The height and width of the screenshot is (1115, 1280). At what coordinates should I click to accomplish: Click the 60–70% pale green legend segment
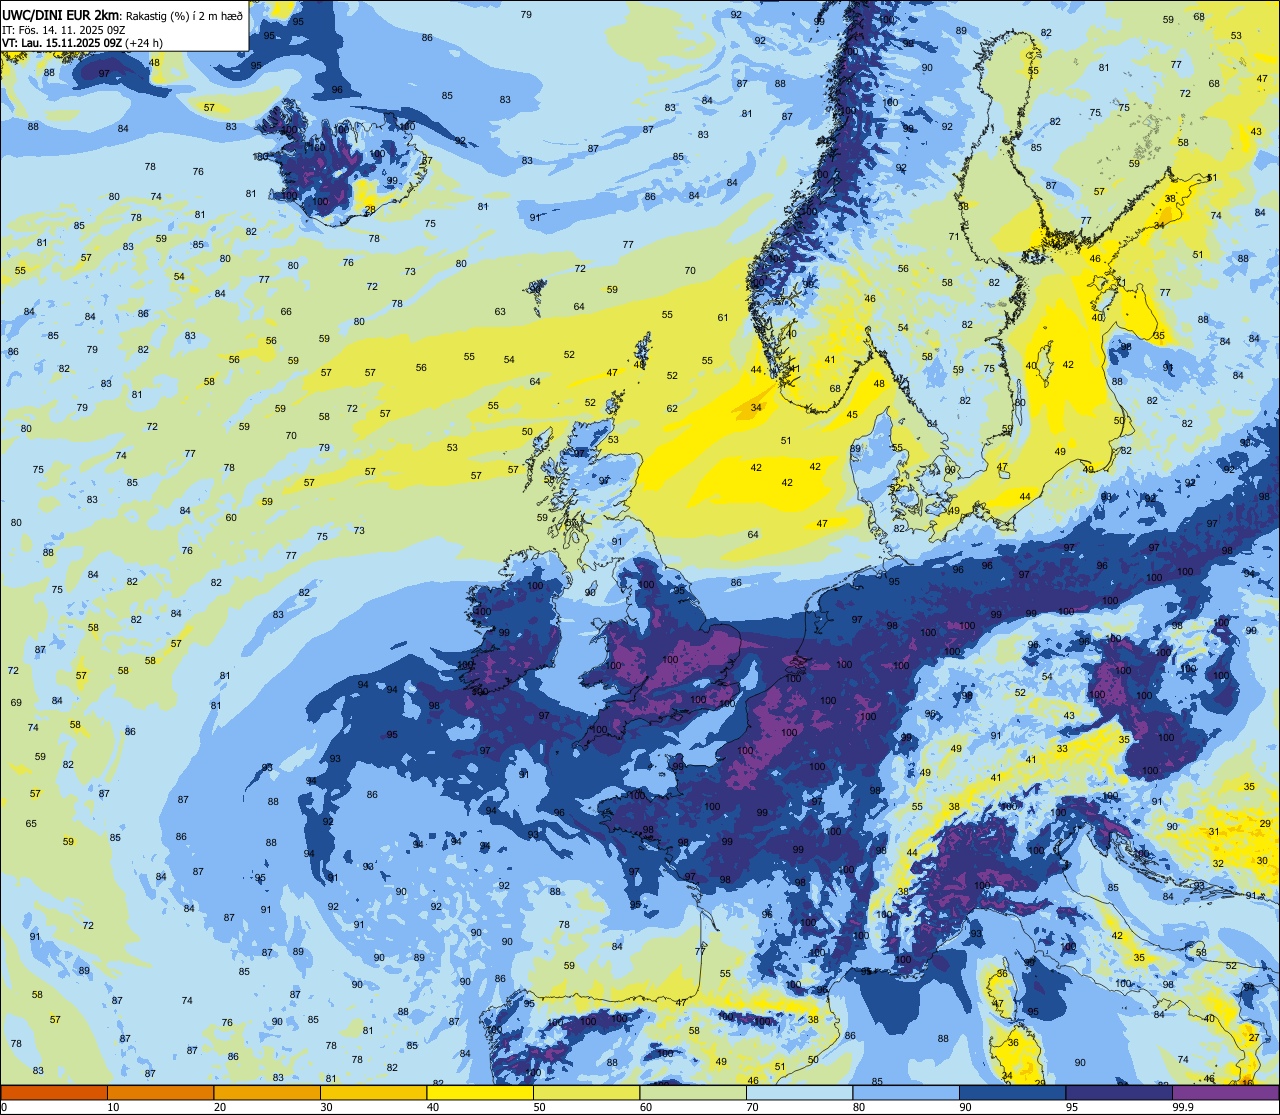(693, 1092)
